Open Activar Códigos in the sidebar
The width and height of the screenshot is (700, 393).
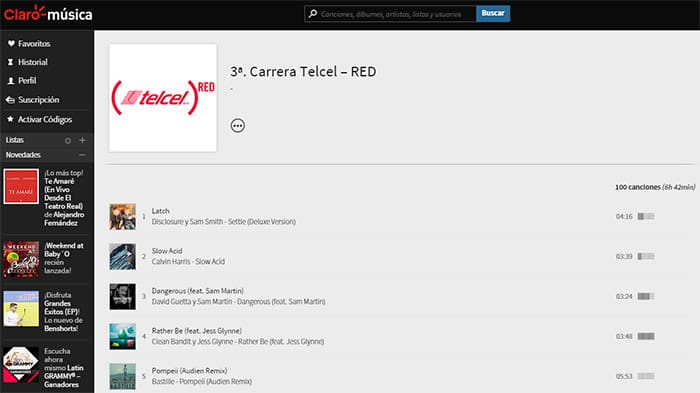(x=45, y=120)
